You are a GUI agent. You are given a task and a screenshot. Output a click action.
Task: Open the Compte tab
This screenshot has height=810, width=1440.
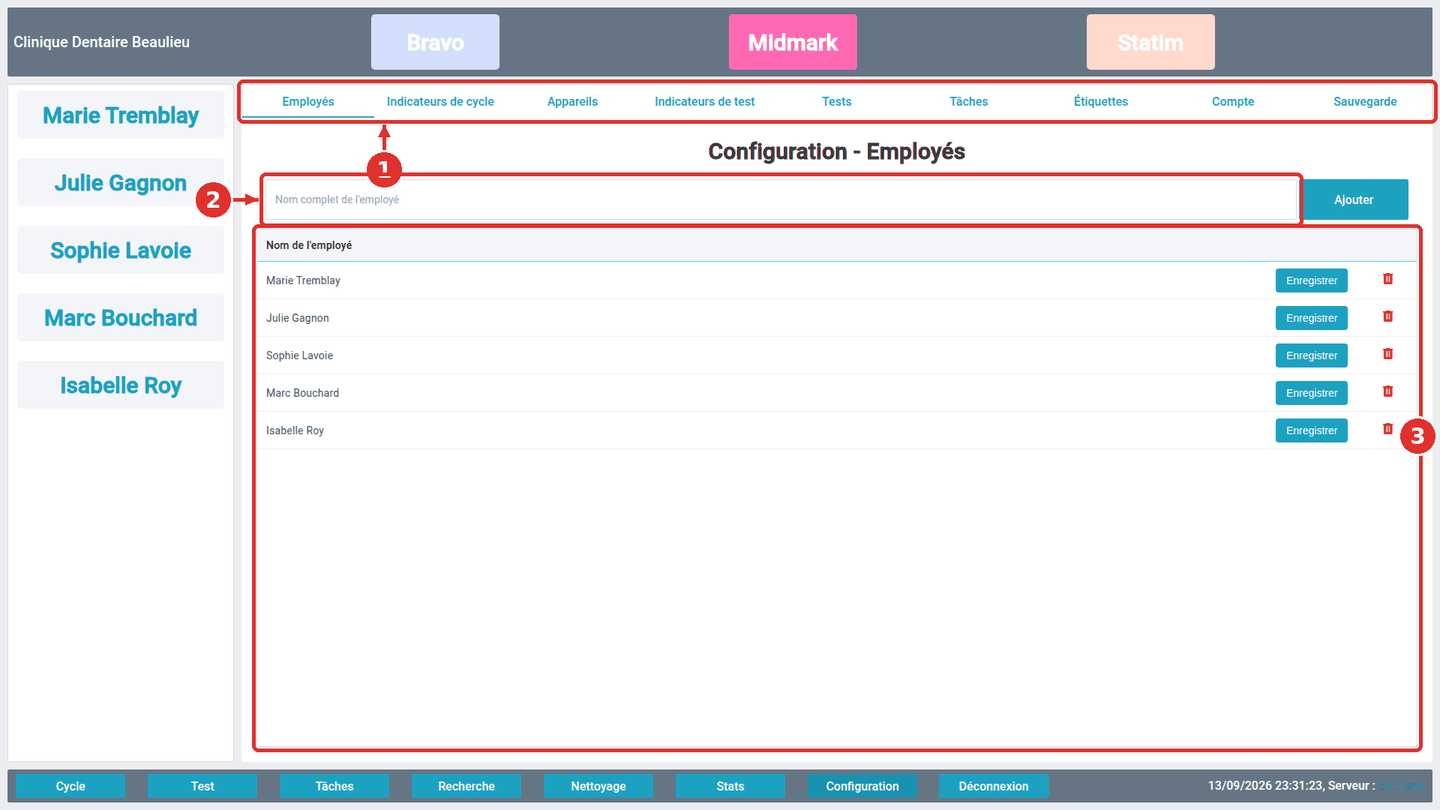(1233, 101)
